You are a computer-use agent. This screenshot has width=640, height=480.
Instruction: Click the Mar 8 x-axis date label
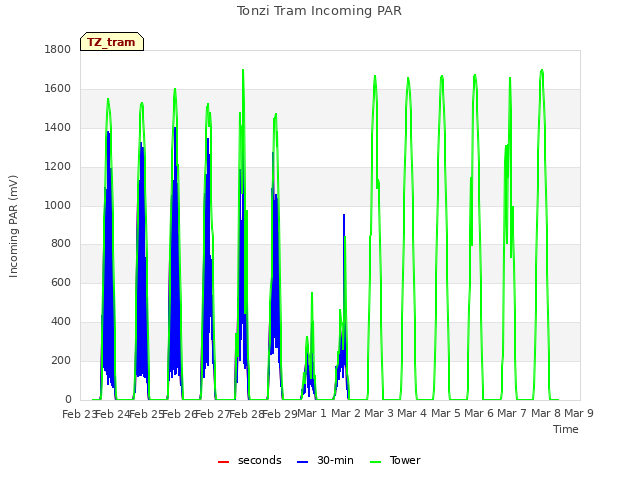[545, 413]
